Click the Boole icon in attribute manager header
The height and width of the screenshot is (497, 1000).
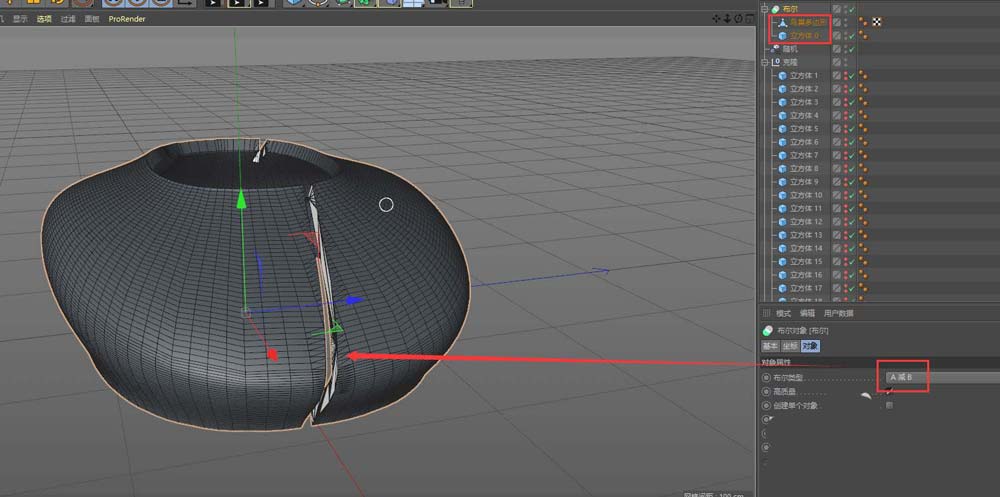[x=767, y=330]
